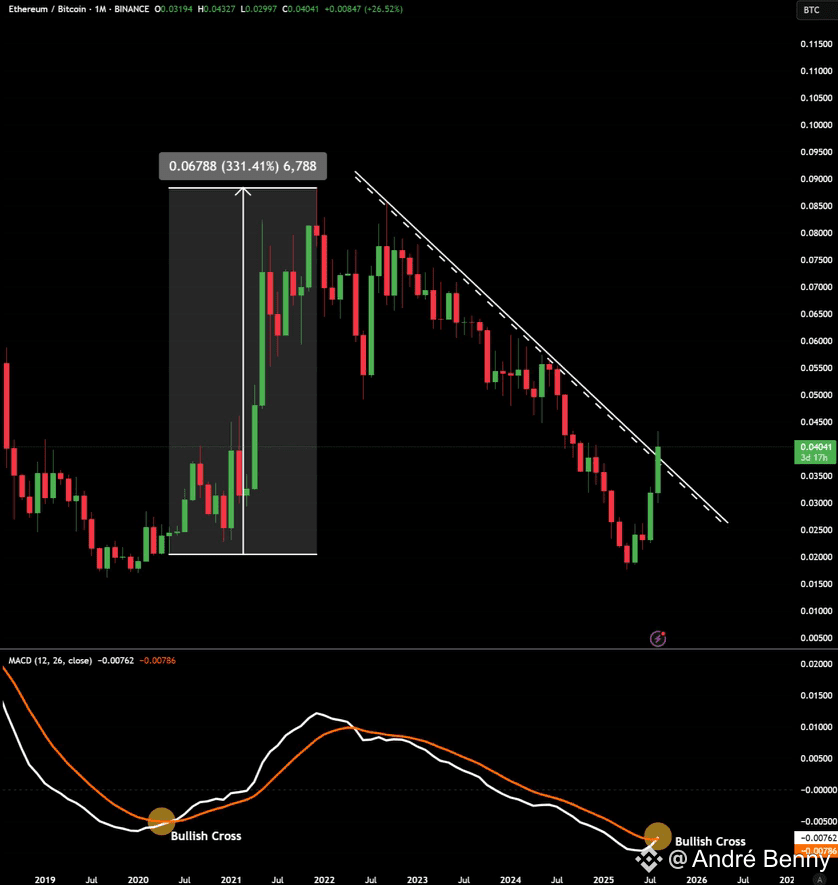Click the 2022 time axis label
The width and height of the screenshot is (838, 885).
pyautogui.click(x=324, y=879)
